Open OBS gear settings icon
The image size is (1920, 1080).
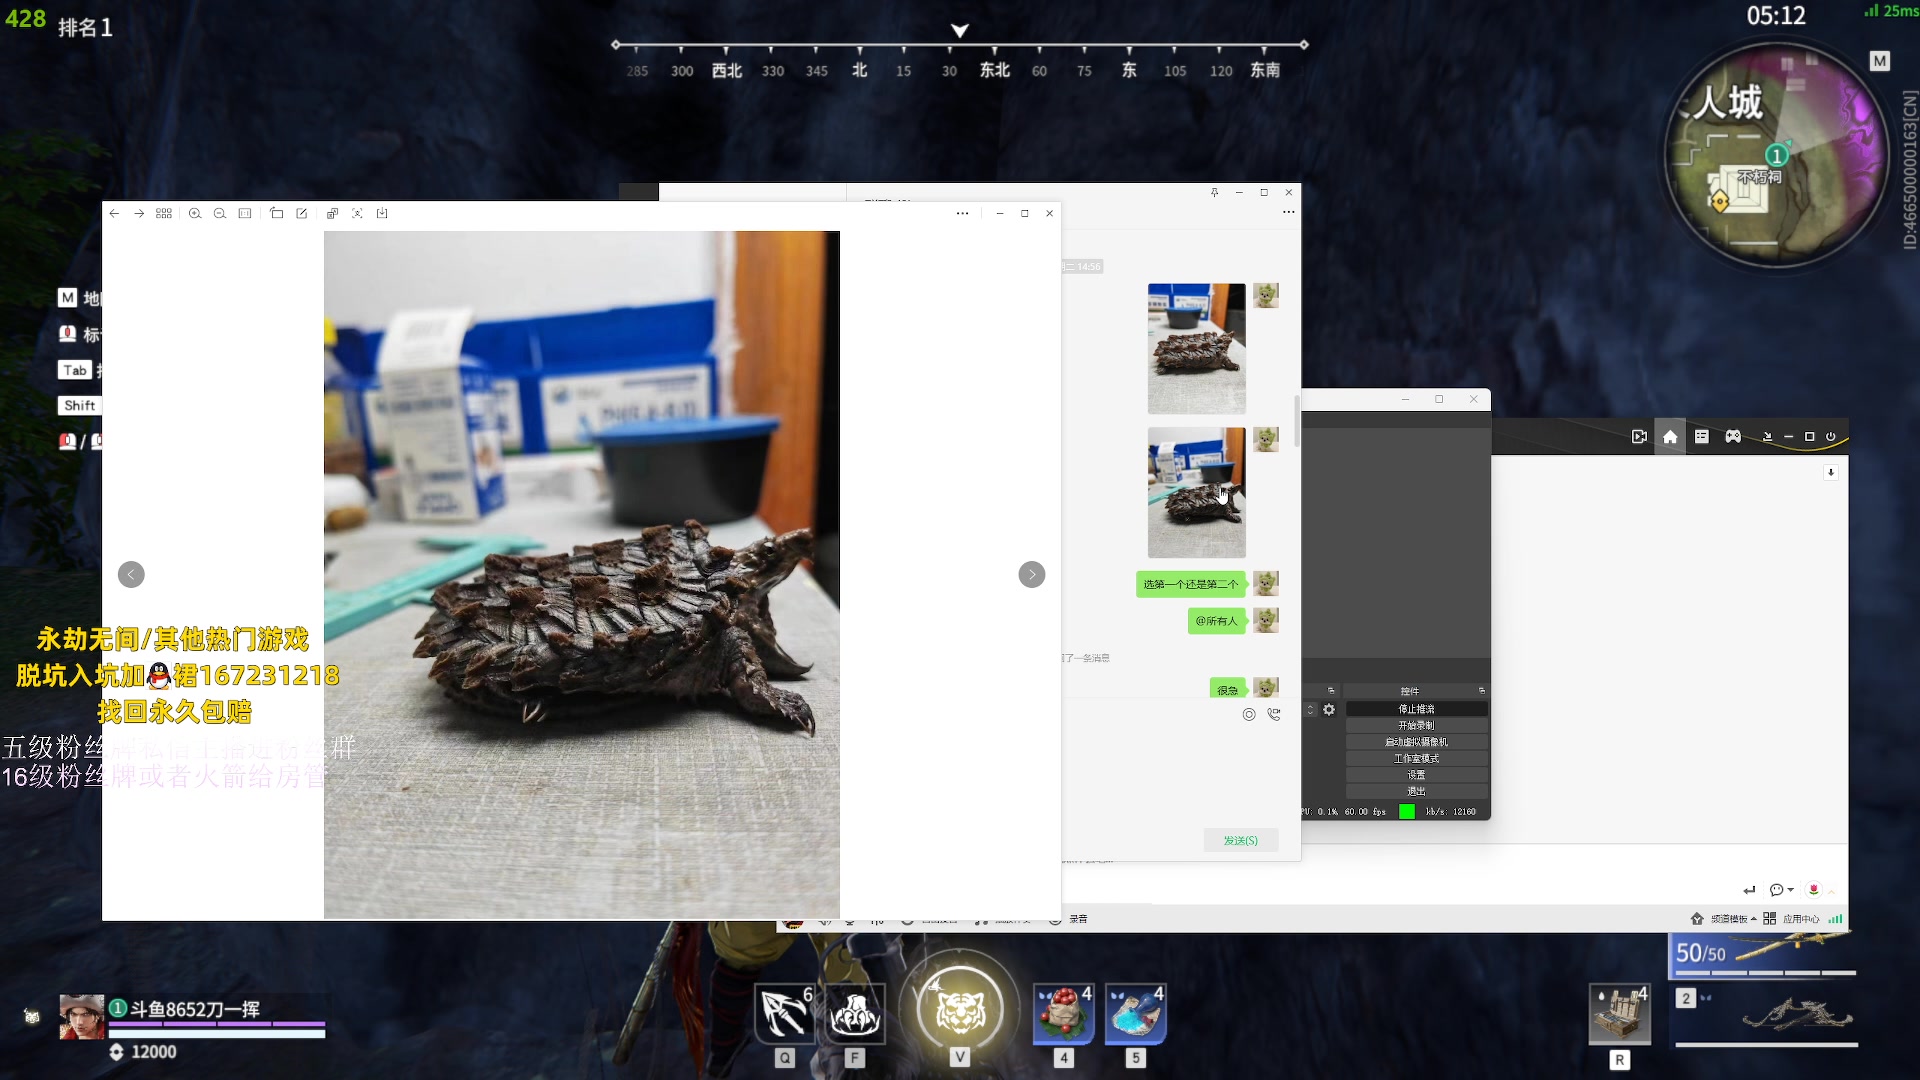click(x=1329, y=710)
